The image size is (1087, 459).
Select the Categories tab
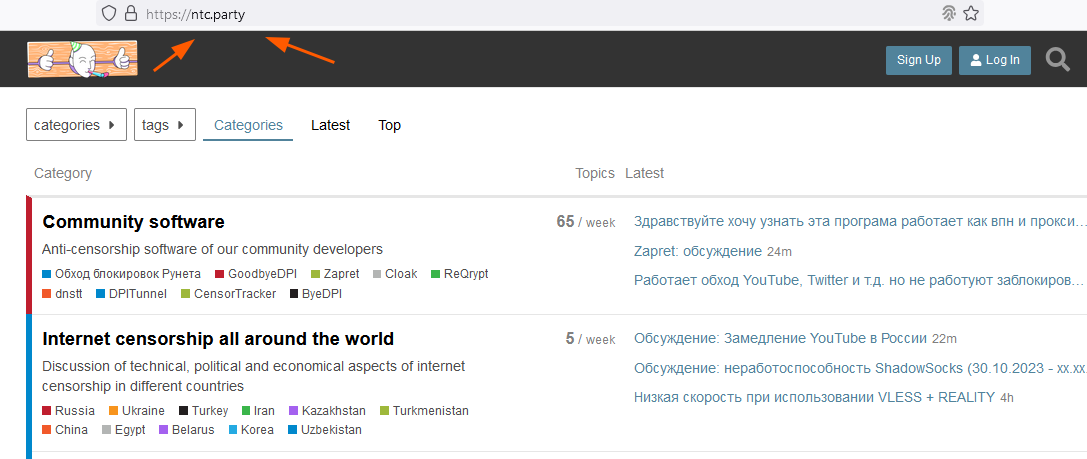point(248,125)
